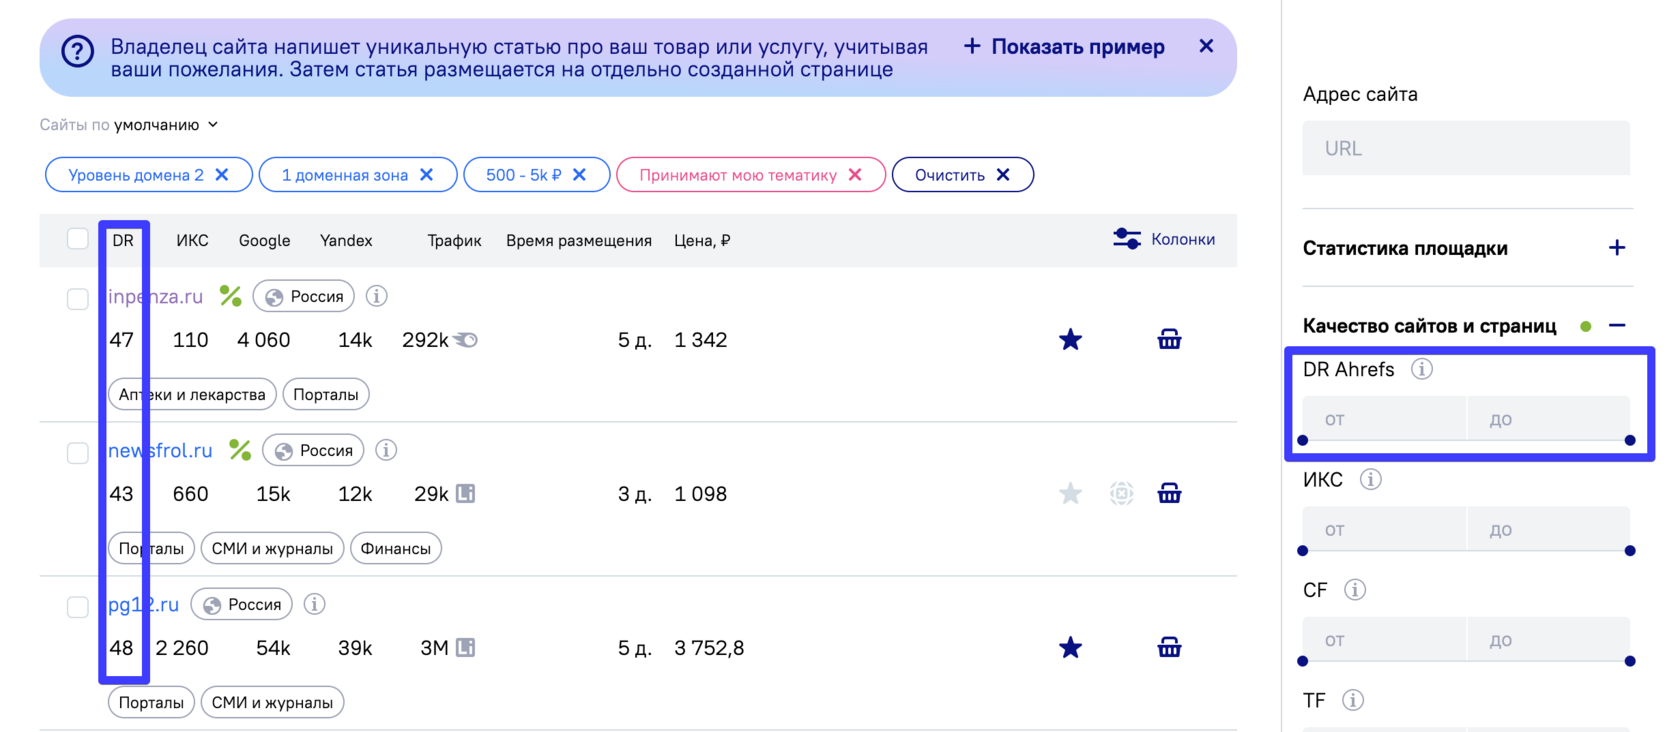
Task: Click the discount percent icon for newsfrol.ru
Action: [x=240, y=450]
